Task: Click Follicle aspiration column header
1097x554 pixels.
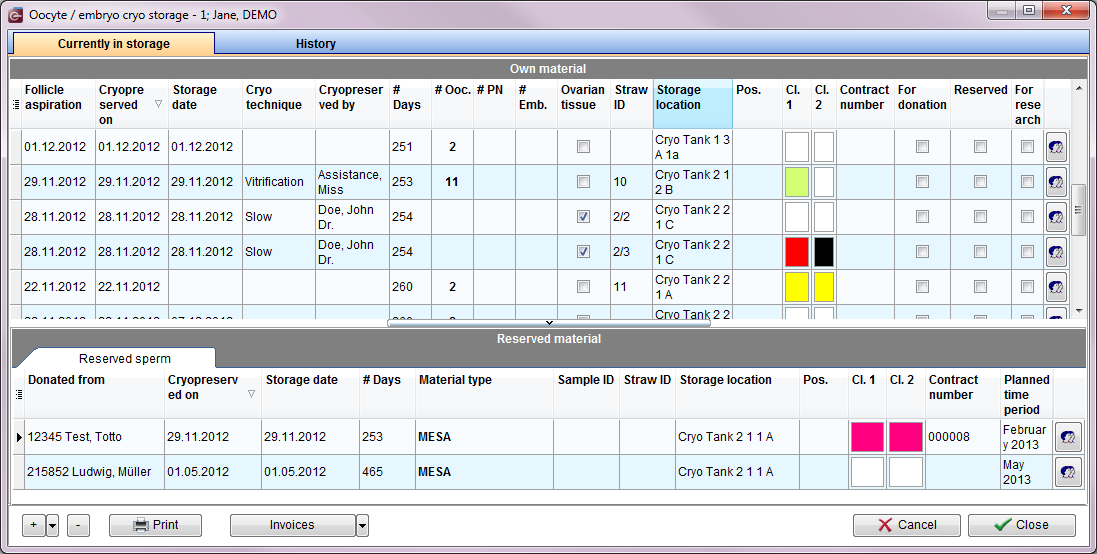Action: tap(58, 104)
